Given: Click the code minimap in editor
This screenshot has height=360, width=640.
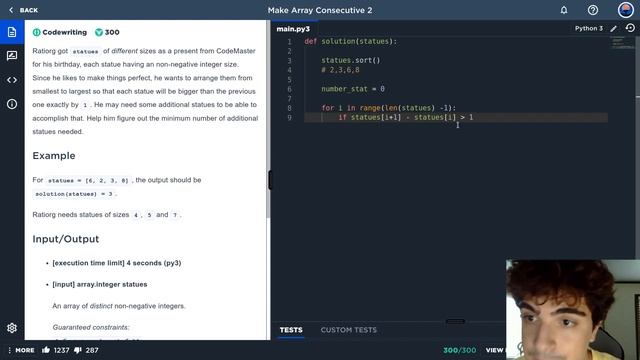Looking at the screenshot, I should (x=622, y=43).
